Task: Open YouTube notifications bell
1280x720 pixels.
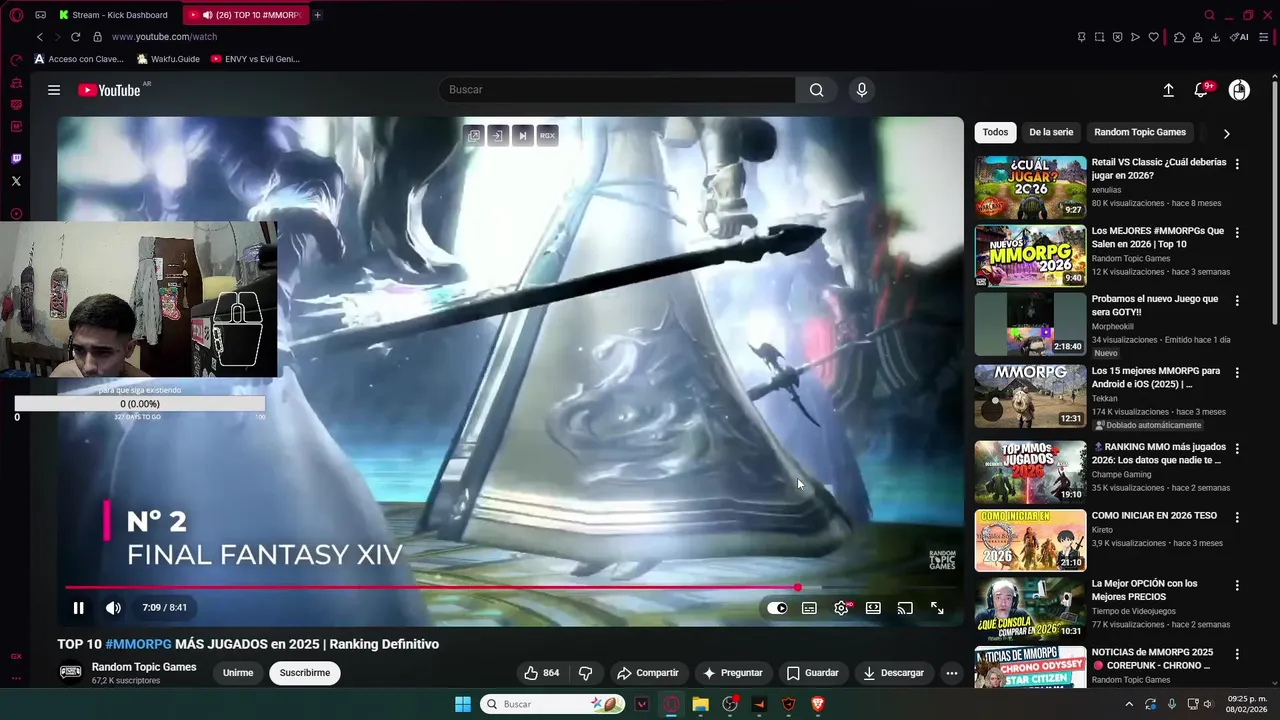Action: tap(1202, 90)
